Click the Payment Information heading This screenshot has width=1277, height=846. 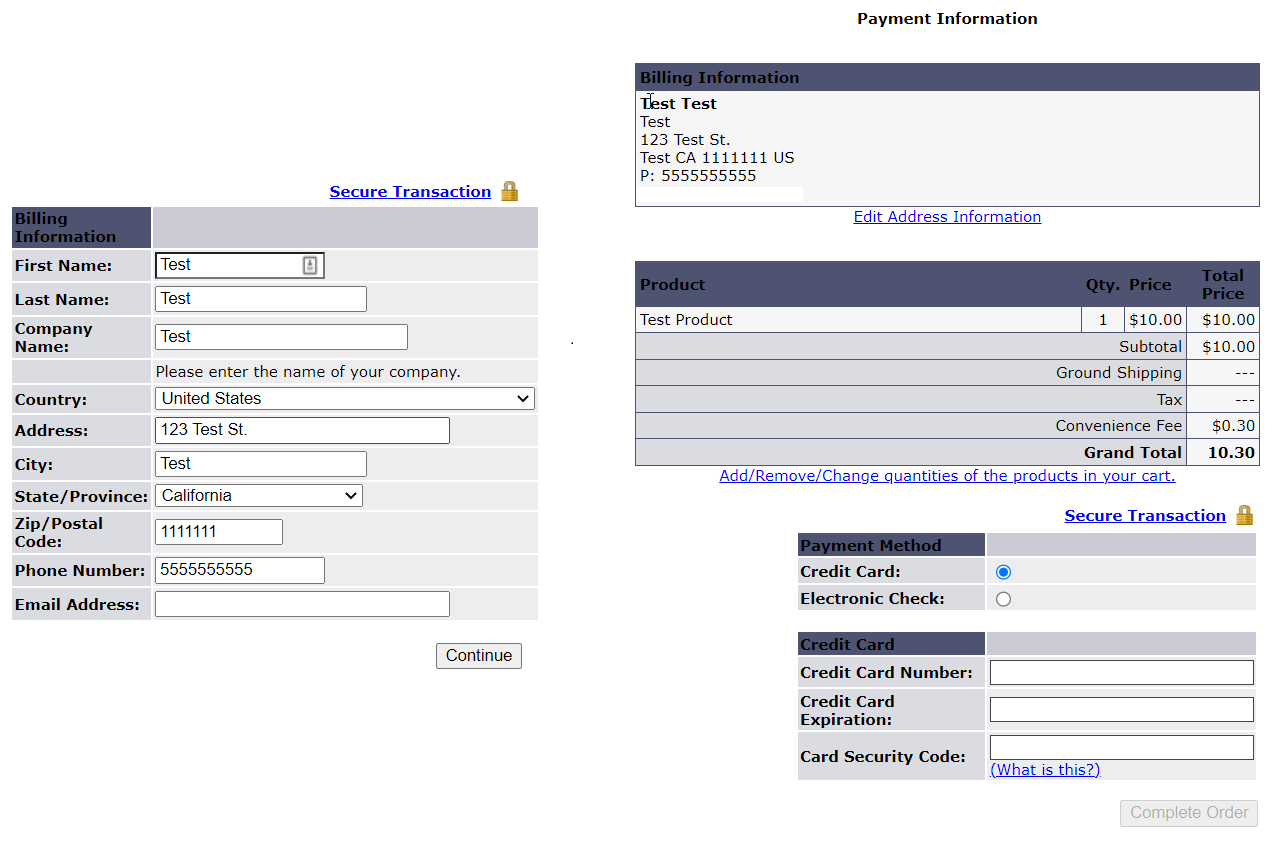click(x=947, y=19)
